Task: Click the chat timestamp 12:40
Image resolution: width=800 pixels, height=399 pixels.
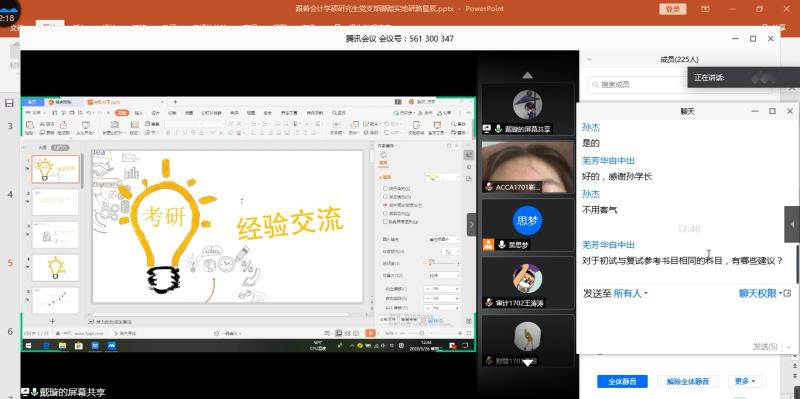Action: pos(688,229)
